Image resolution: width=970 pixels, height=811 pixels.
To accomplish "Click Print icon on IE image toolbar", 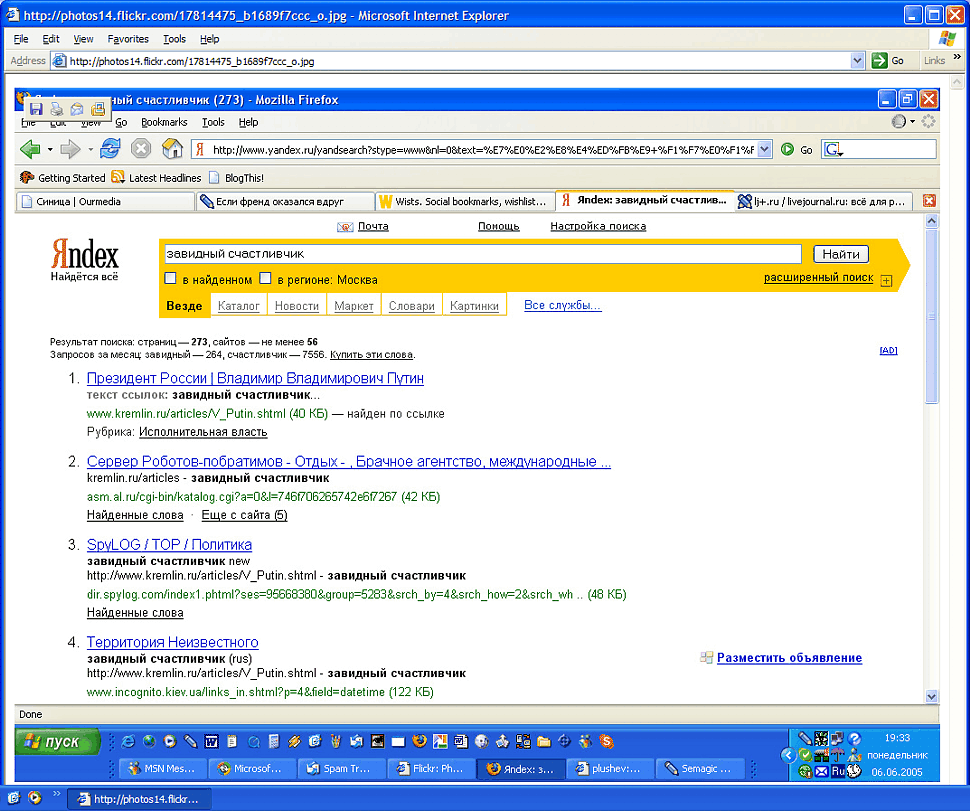I will [x=56, y=109].
